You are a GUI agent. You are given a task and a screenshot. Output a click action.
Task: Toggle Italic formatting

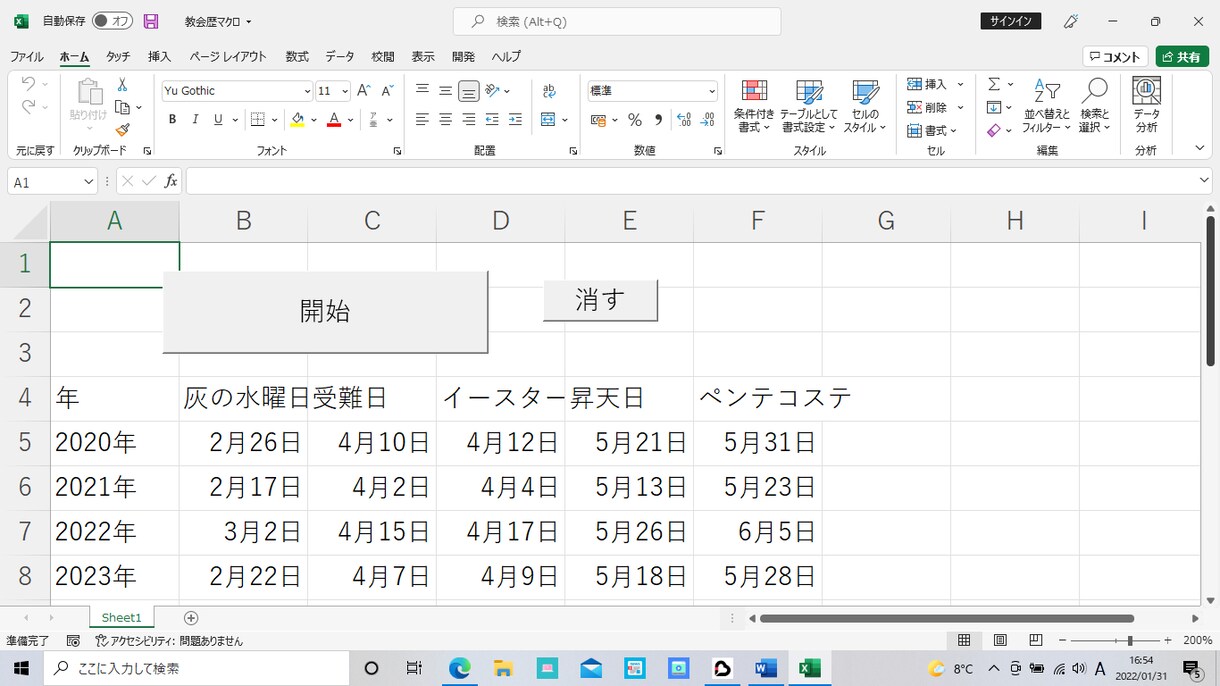coord(195,120)
